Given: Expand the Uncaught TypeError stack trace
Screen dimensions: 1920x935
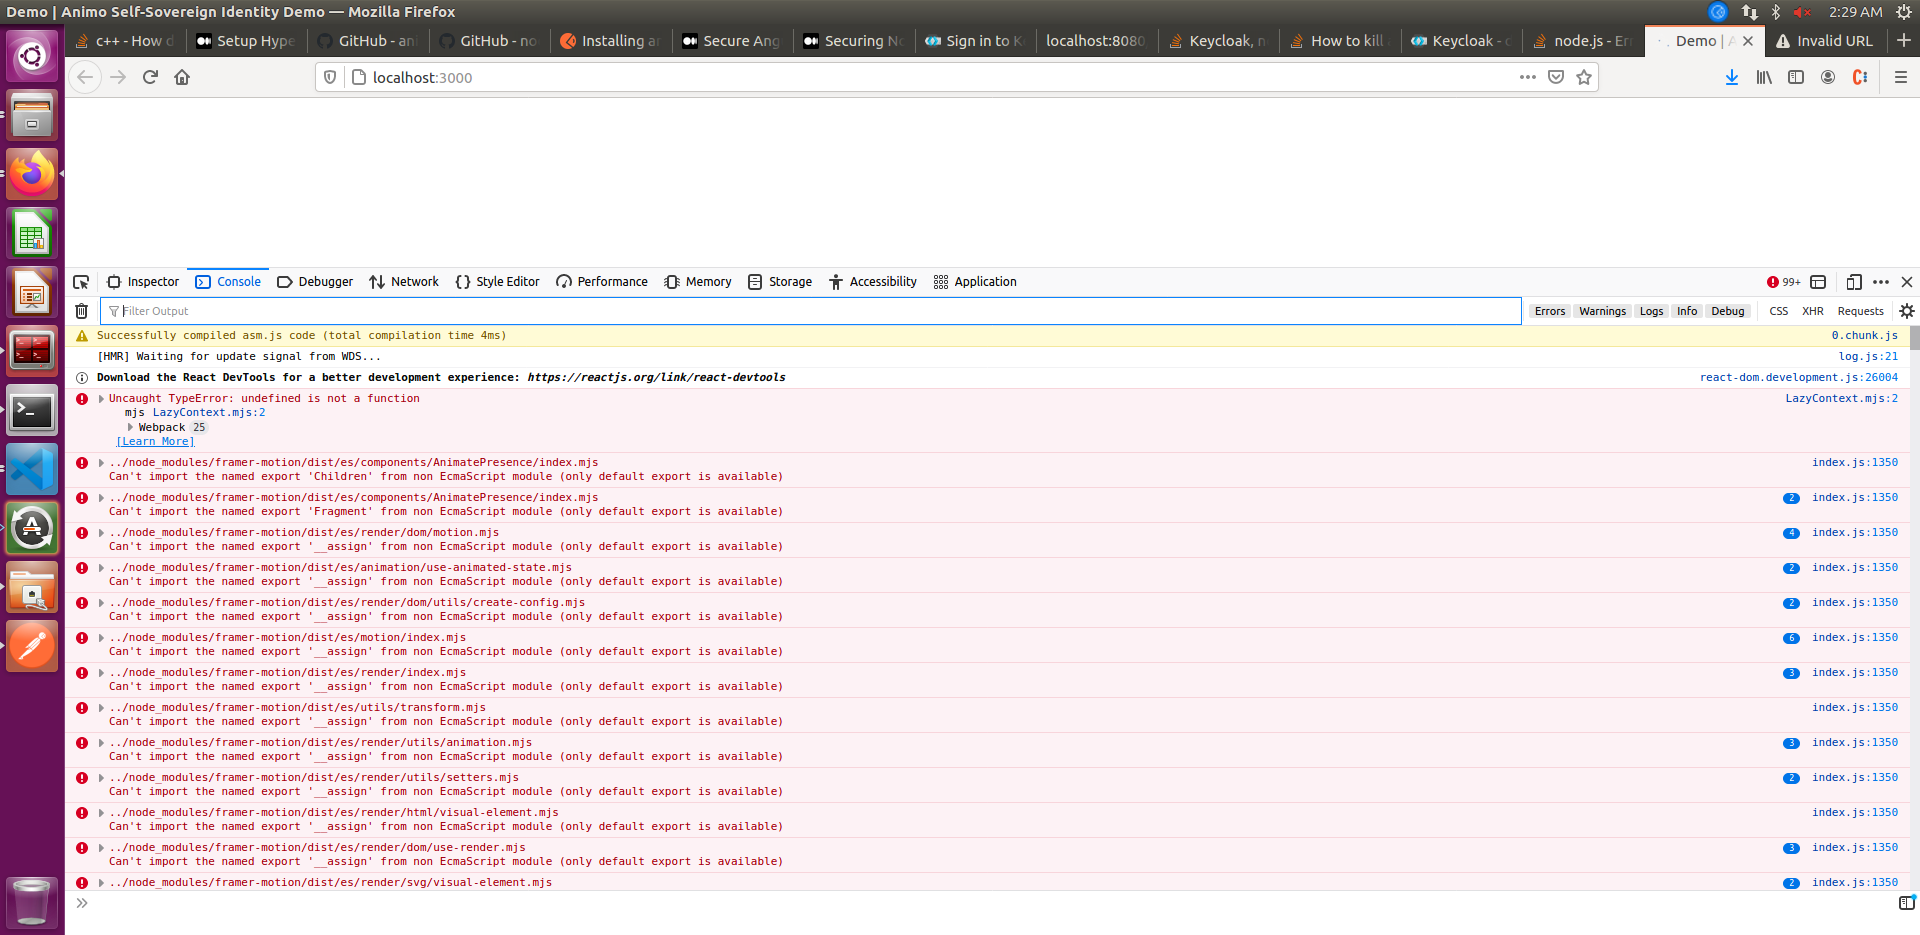Looking at the screenshot, I should pos(99,398).
